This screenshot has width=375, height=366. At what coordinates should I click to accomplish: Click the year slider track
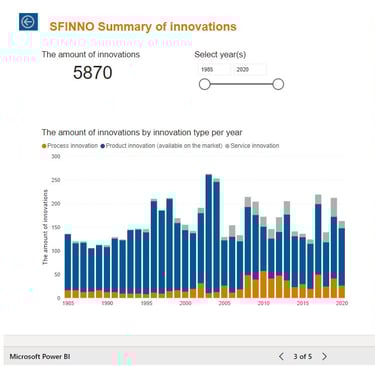pos(241,84)
